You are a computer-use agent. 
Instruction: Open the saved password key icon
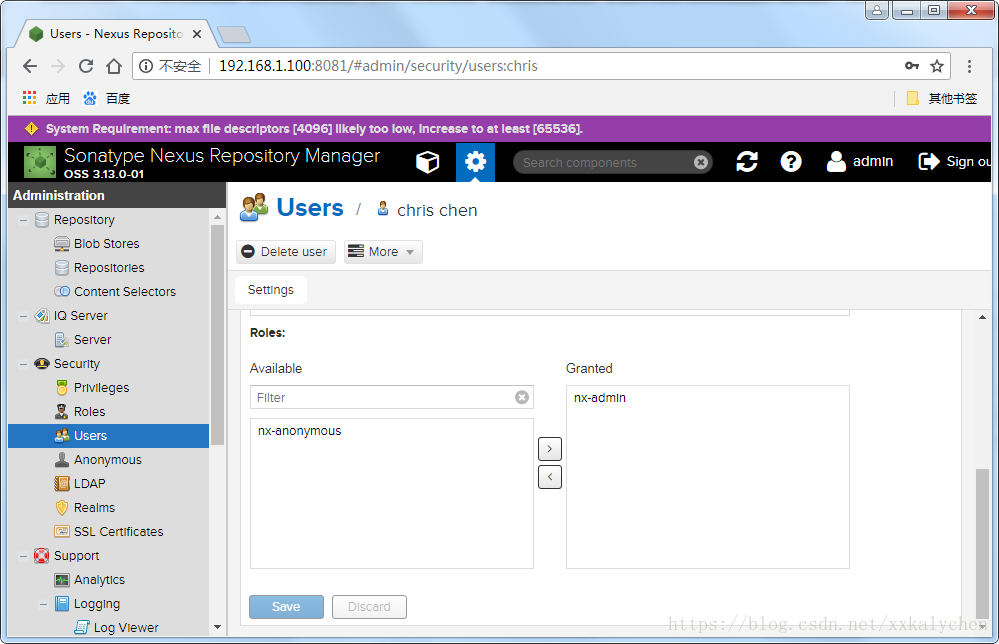click(912, 66)
